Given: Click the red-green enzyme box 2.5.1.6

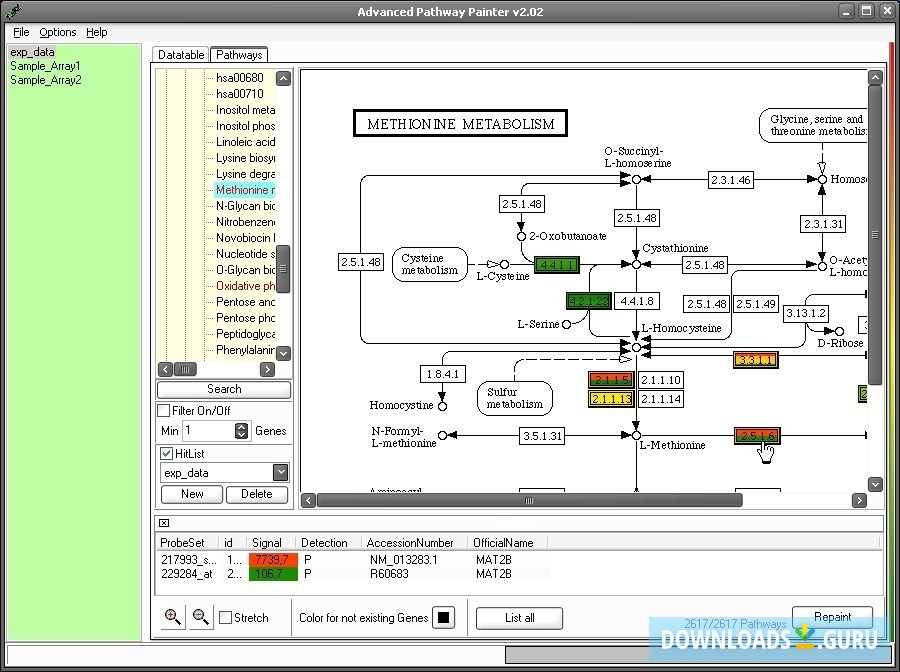Looking at the screenshot, I should pyautogui.click(x=757, y=436).
